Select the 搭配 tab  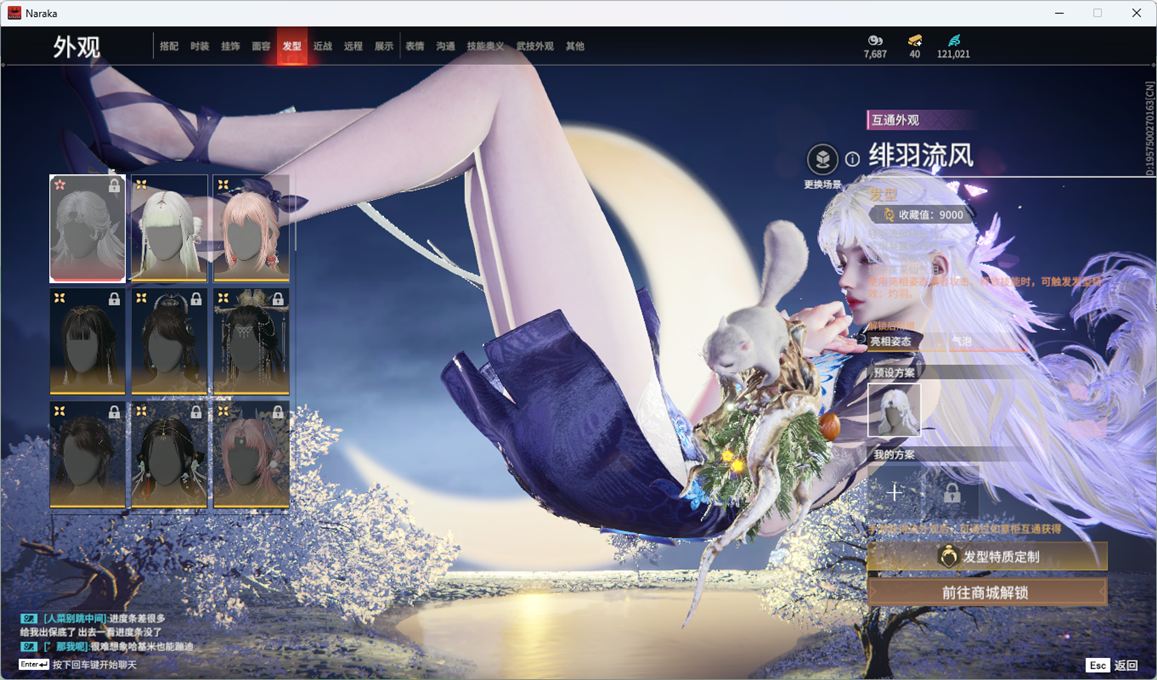pyautogui.click(x=169, y=46)
